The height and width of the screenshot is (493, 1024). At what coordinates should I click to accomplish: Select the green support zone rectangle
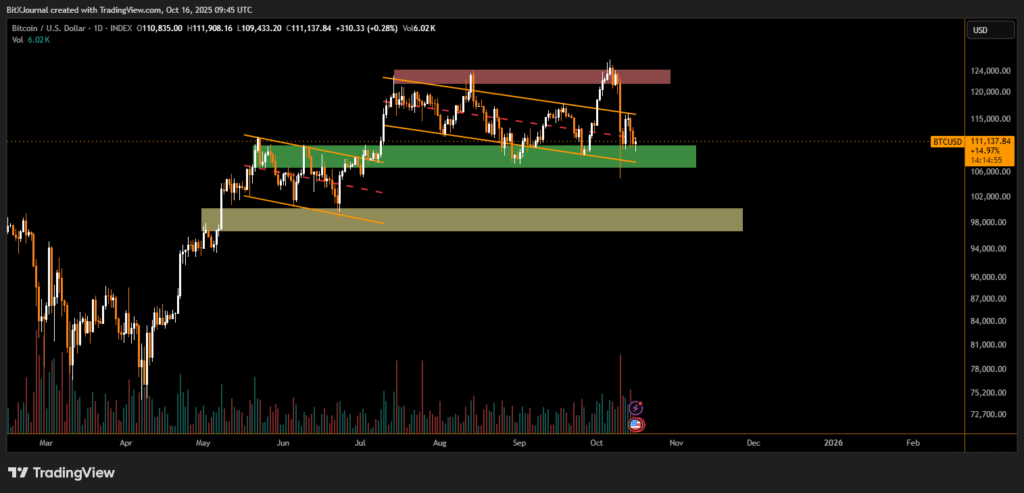pos(470,156)
